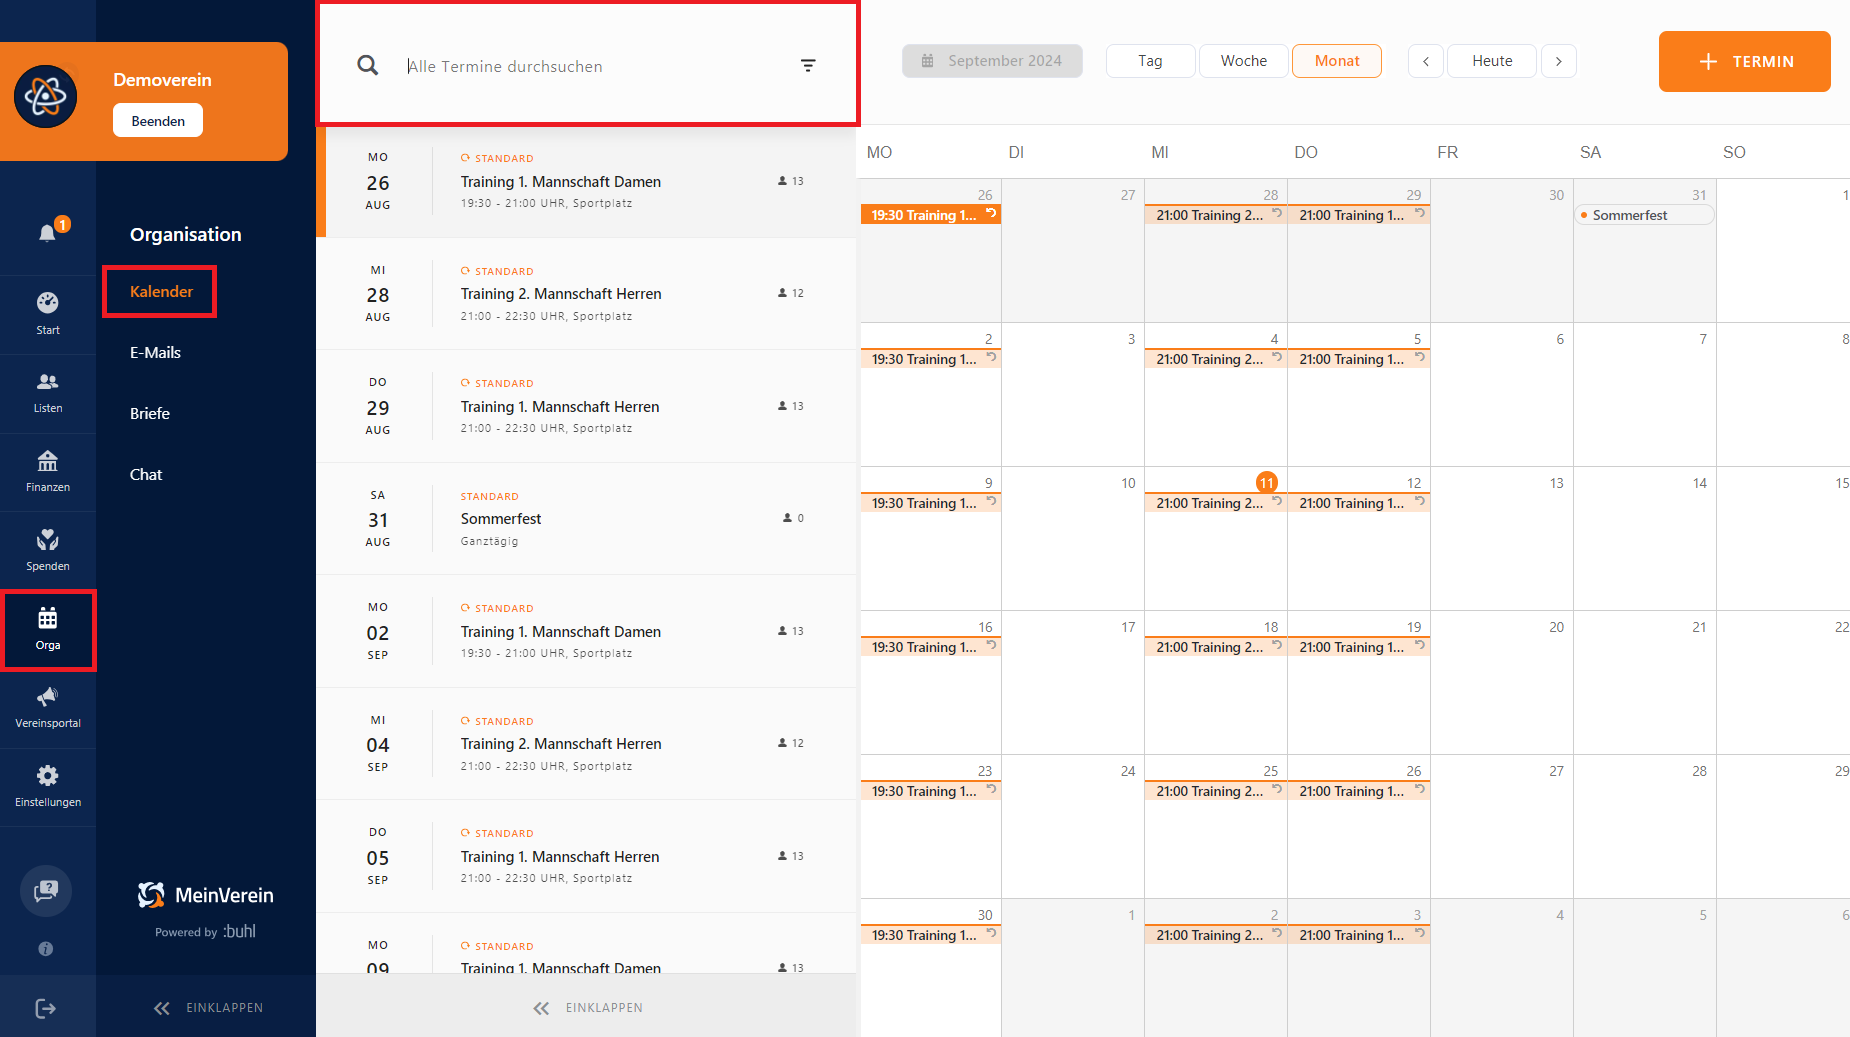Open Training 2. Mannschaft Herren on 28 Aug

coord(588,294)
